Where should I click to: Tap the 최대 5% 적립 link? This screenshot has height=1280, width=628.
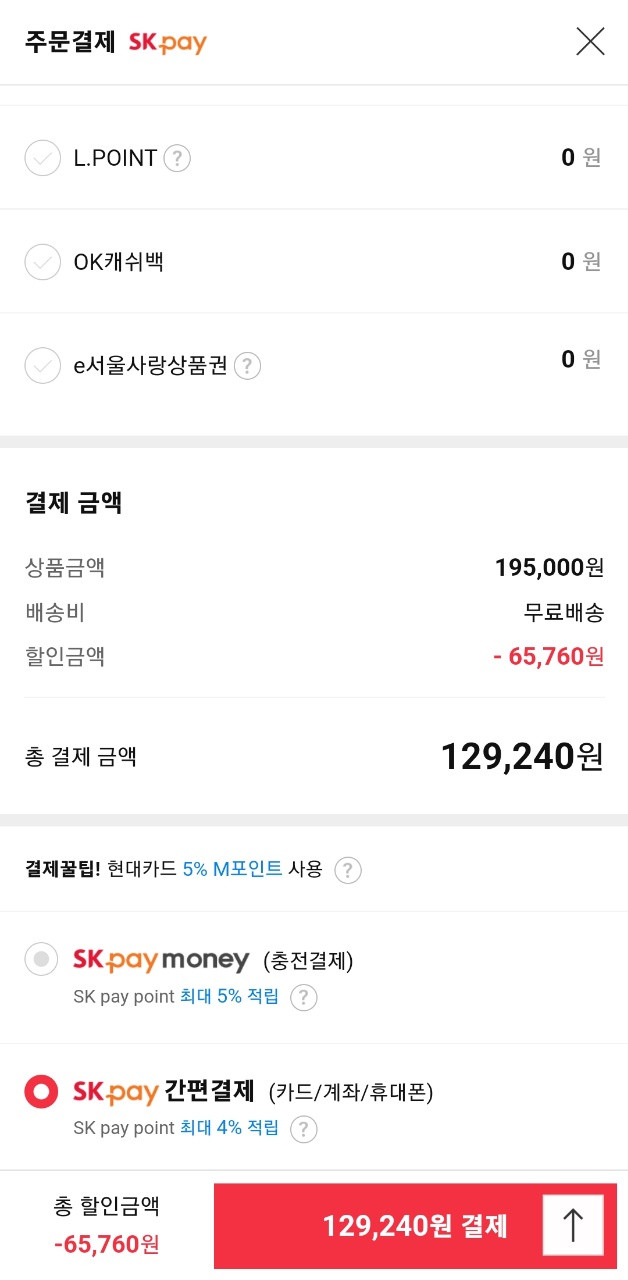[x=229, y=996]
